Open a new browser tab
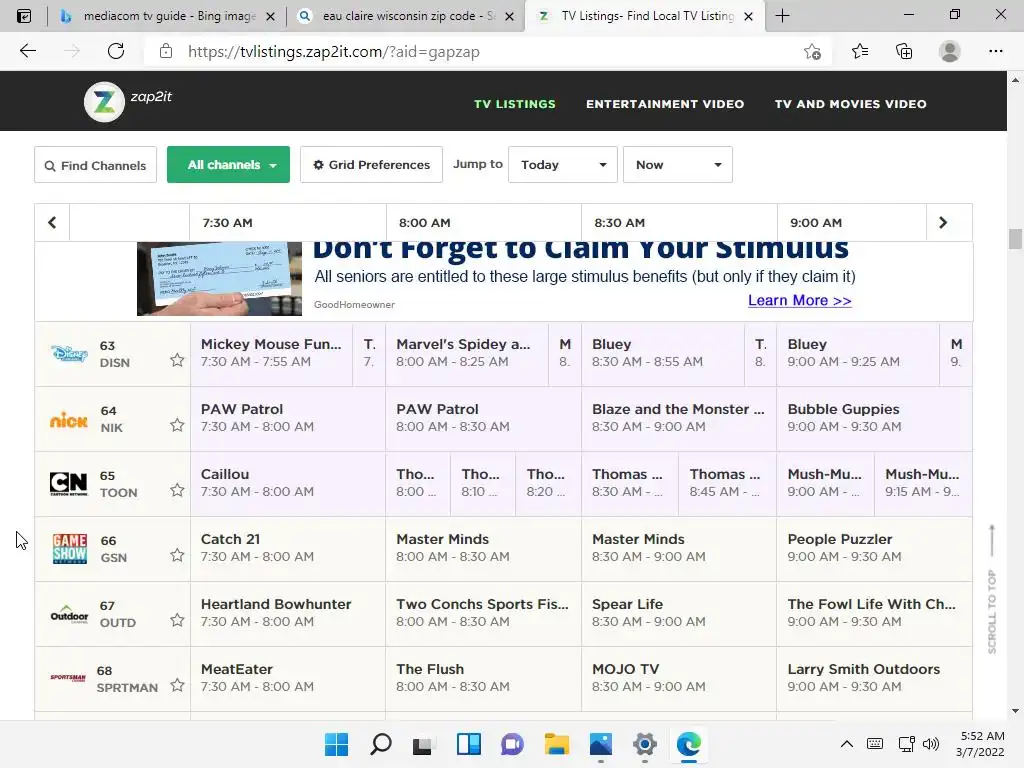The height and width of the screenshot is (768, 1024). 782,16
